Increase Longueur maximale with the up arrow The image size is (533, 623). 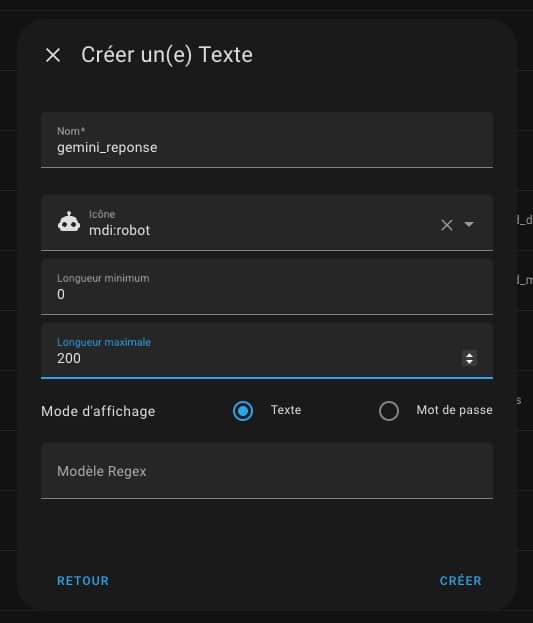(x=469, y=355)
